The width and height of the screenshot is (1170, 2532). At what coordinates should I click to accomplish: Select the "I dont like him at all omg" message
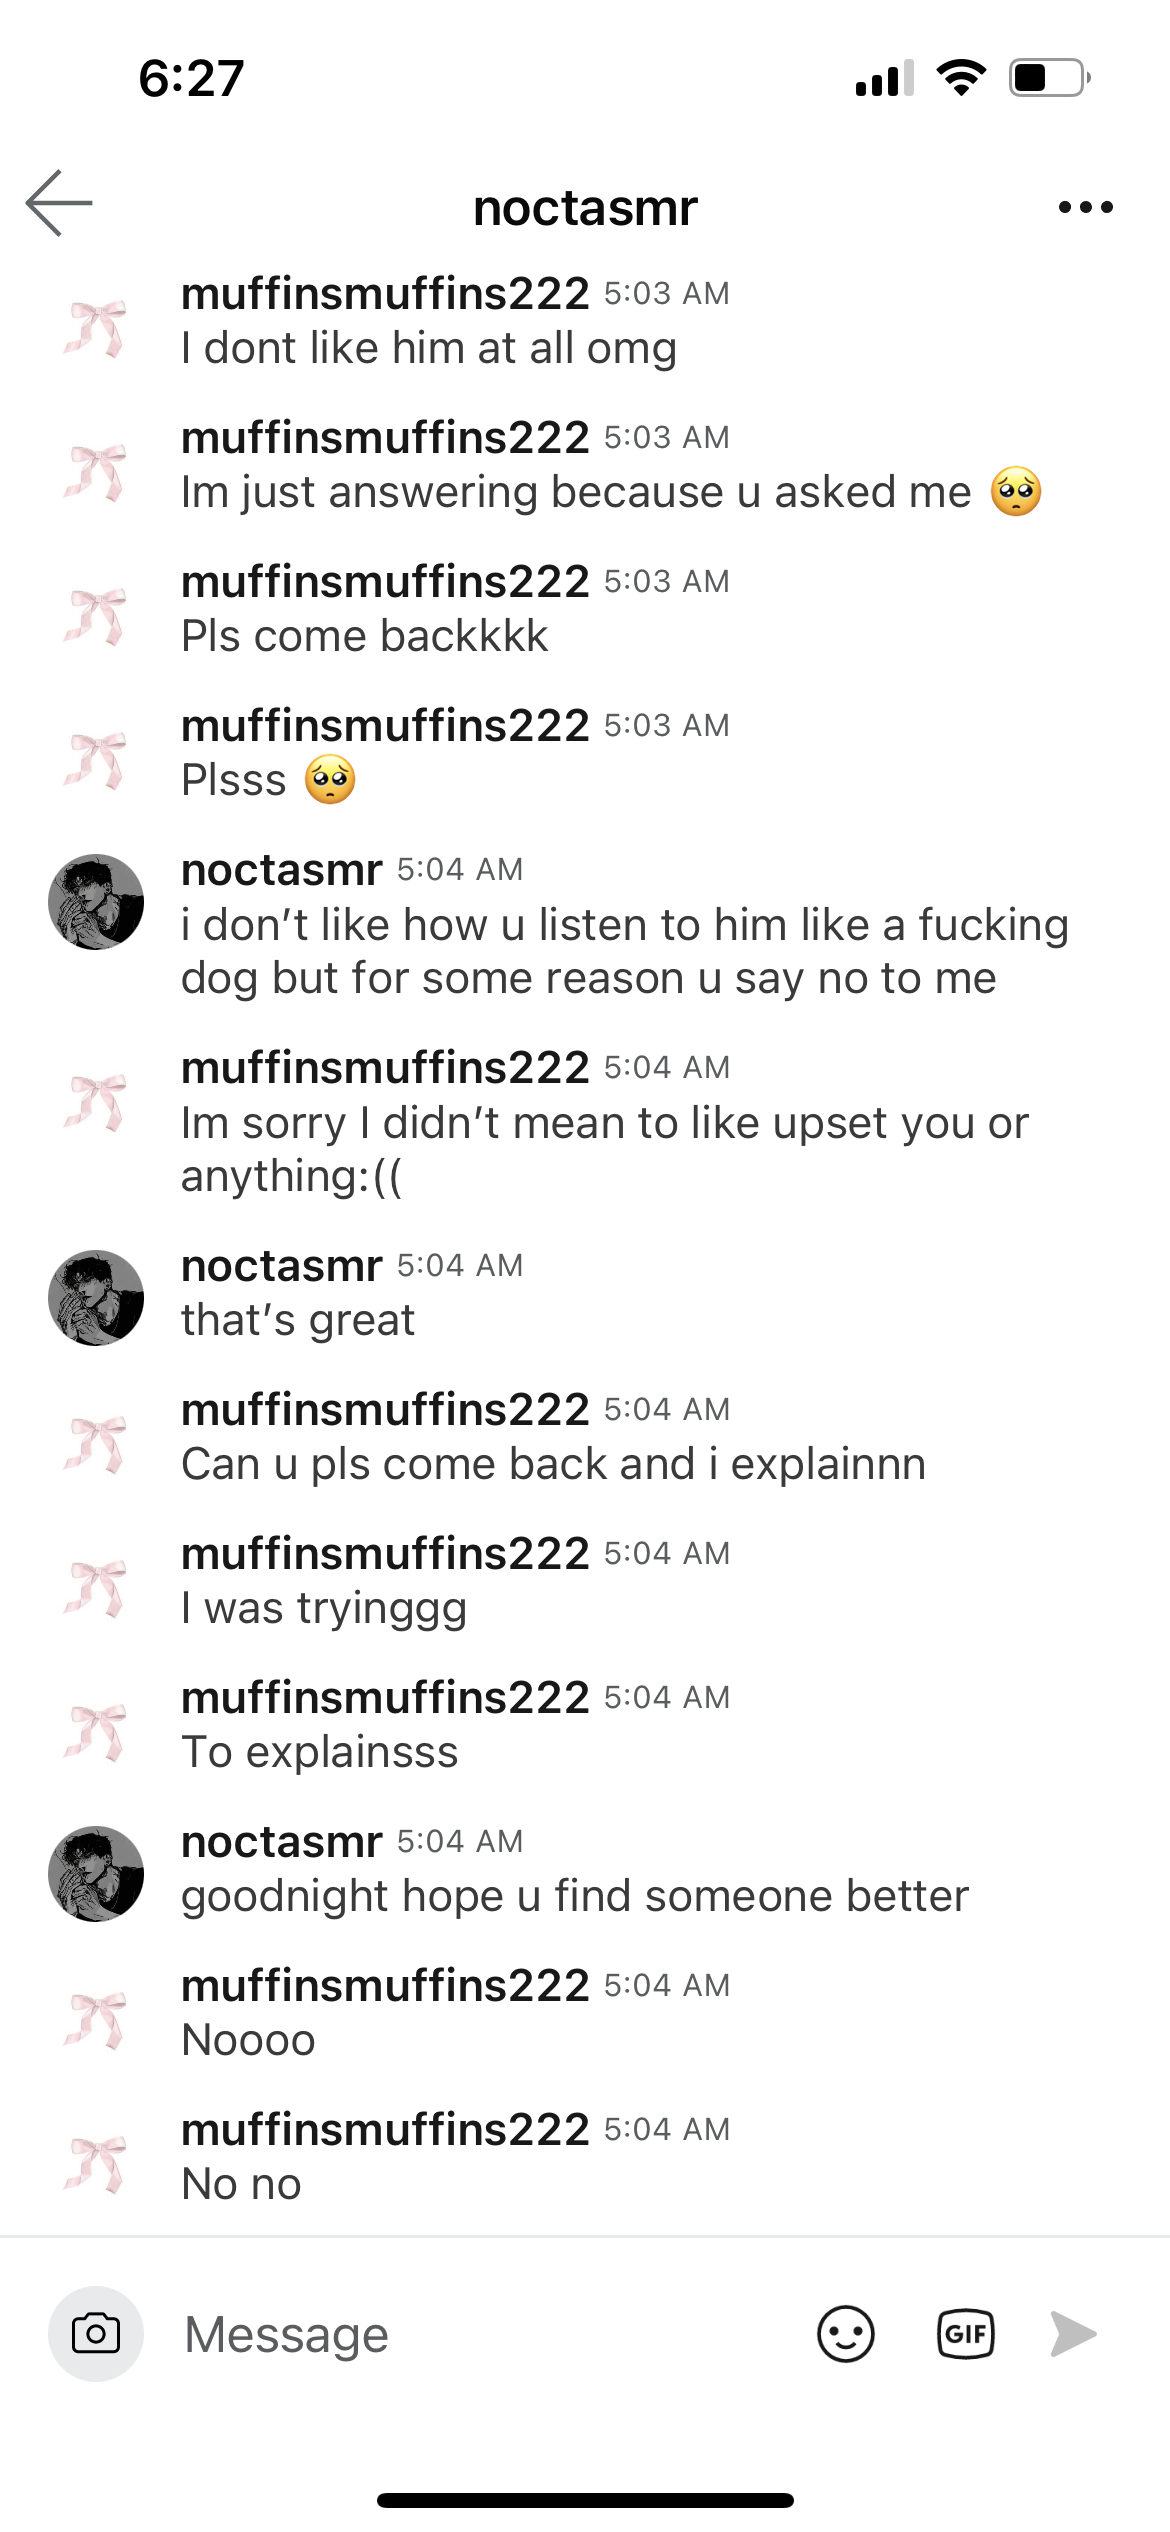429,349
